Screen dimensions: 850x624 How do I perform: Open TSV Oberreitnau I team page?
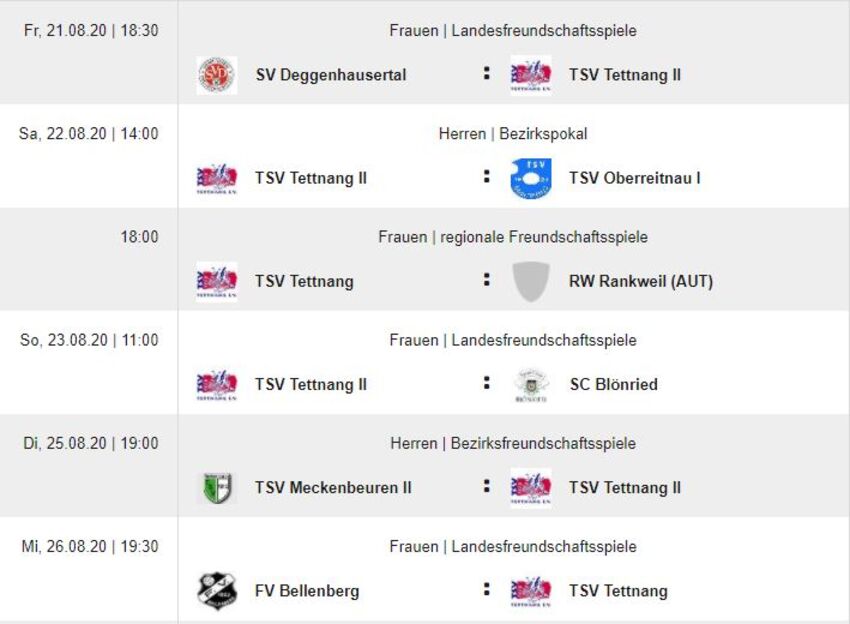click(634, 178)
